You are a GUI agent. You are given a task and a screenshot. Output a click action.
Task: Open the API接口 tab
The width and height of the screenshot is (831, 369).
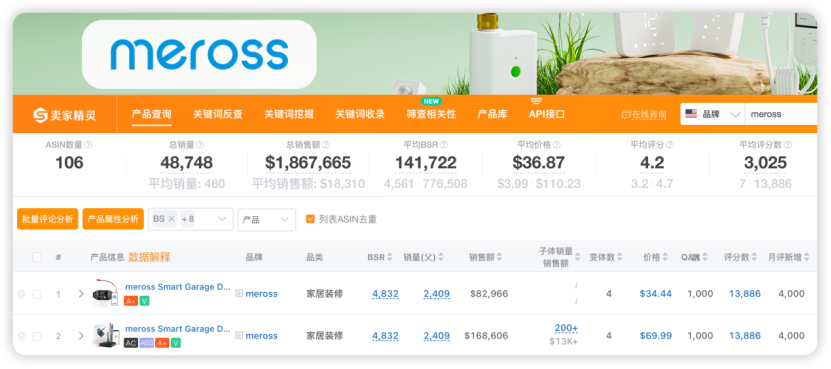point(546,114)
